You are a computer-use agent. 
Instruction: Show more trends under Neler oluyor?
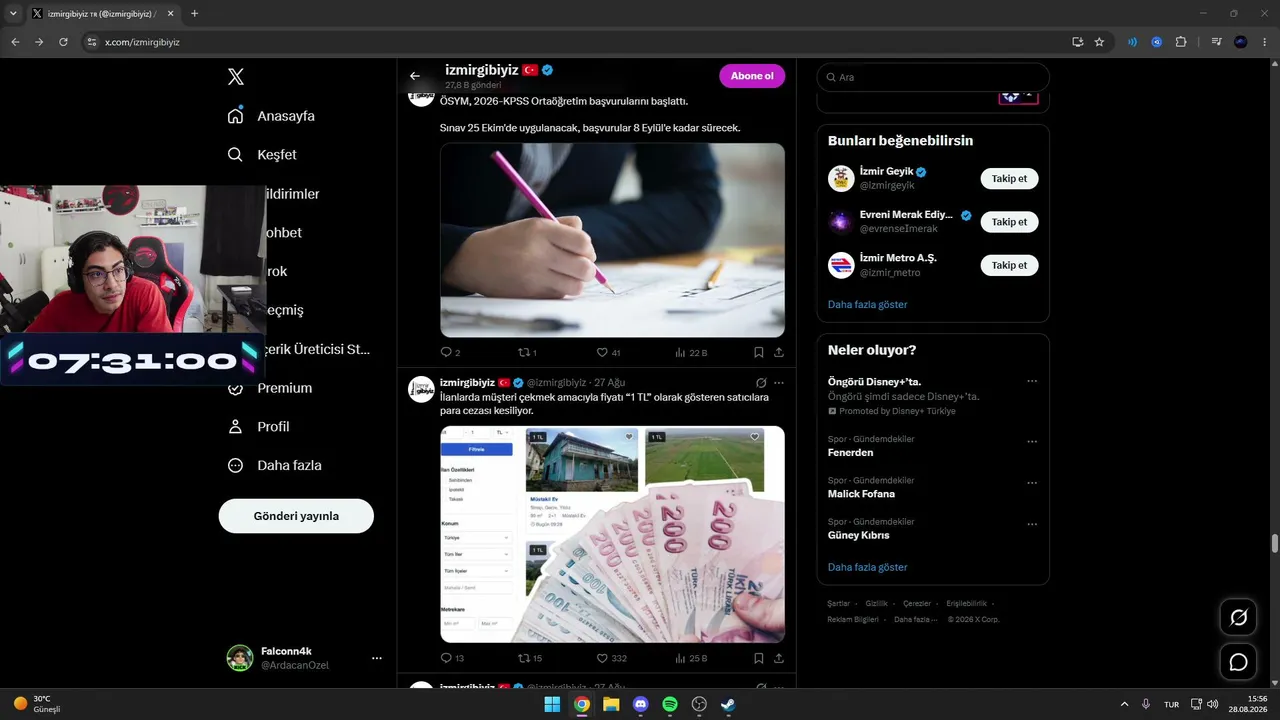[868, 567]
